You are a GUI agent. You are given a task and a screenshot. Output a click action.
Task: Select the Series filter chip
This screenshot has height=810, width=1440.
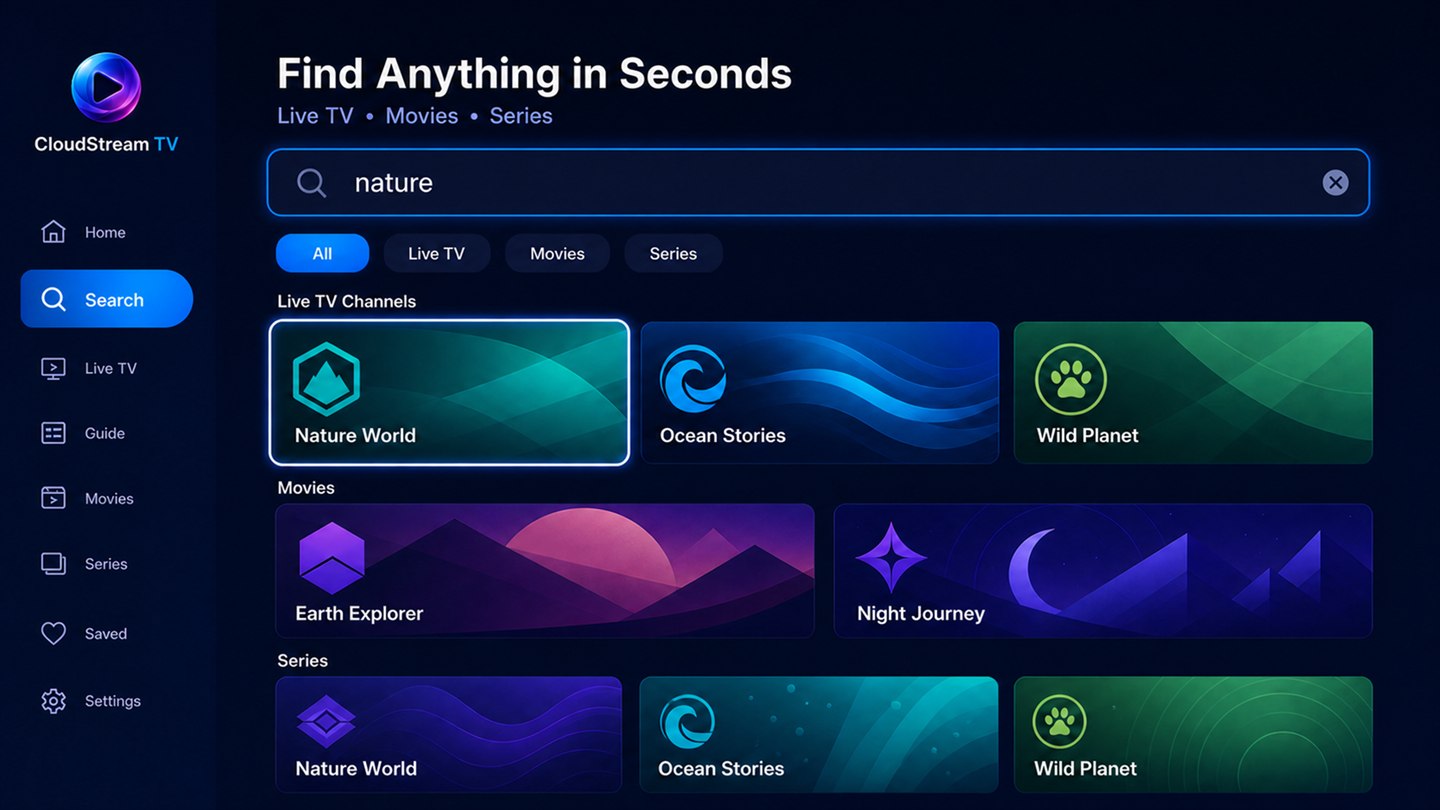[x=673, y=253]
